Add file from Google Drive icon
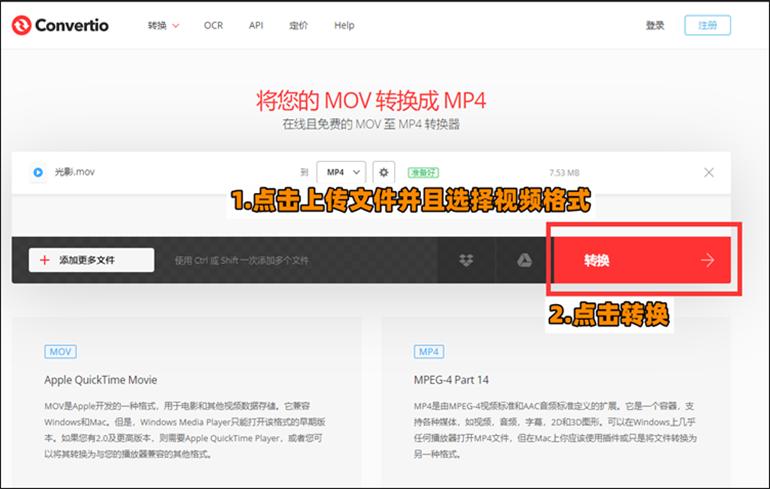The height and width of the screenshot is (489, 770). (524, 260)
